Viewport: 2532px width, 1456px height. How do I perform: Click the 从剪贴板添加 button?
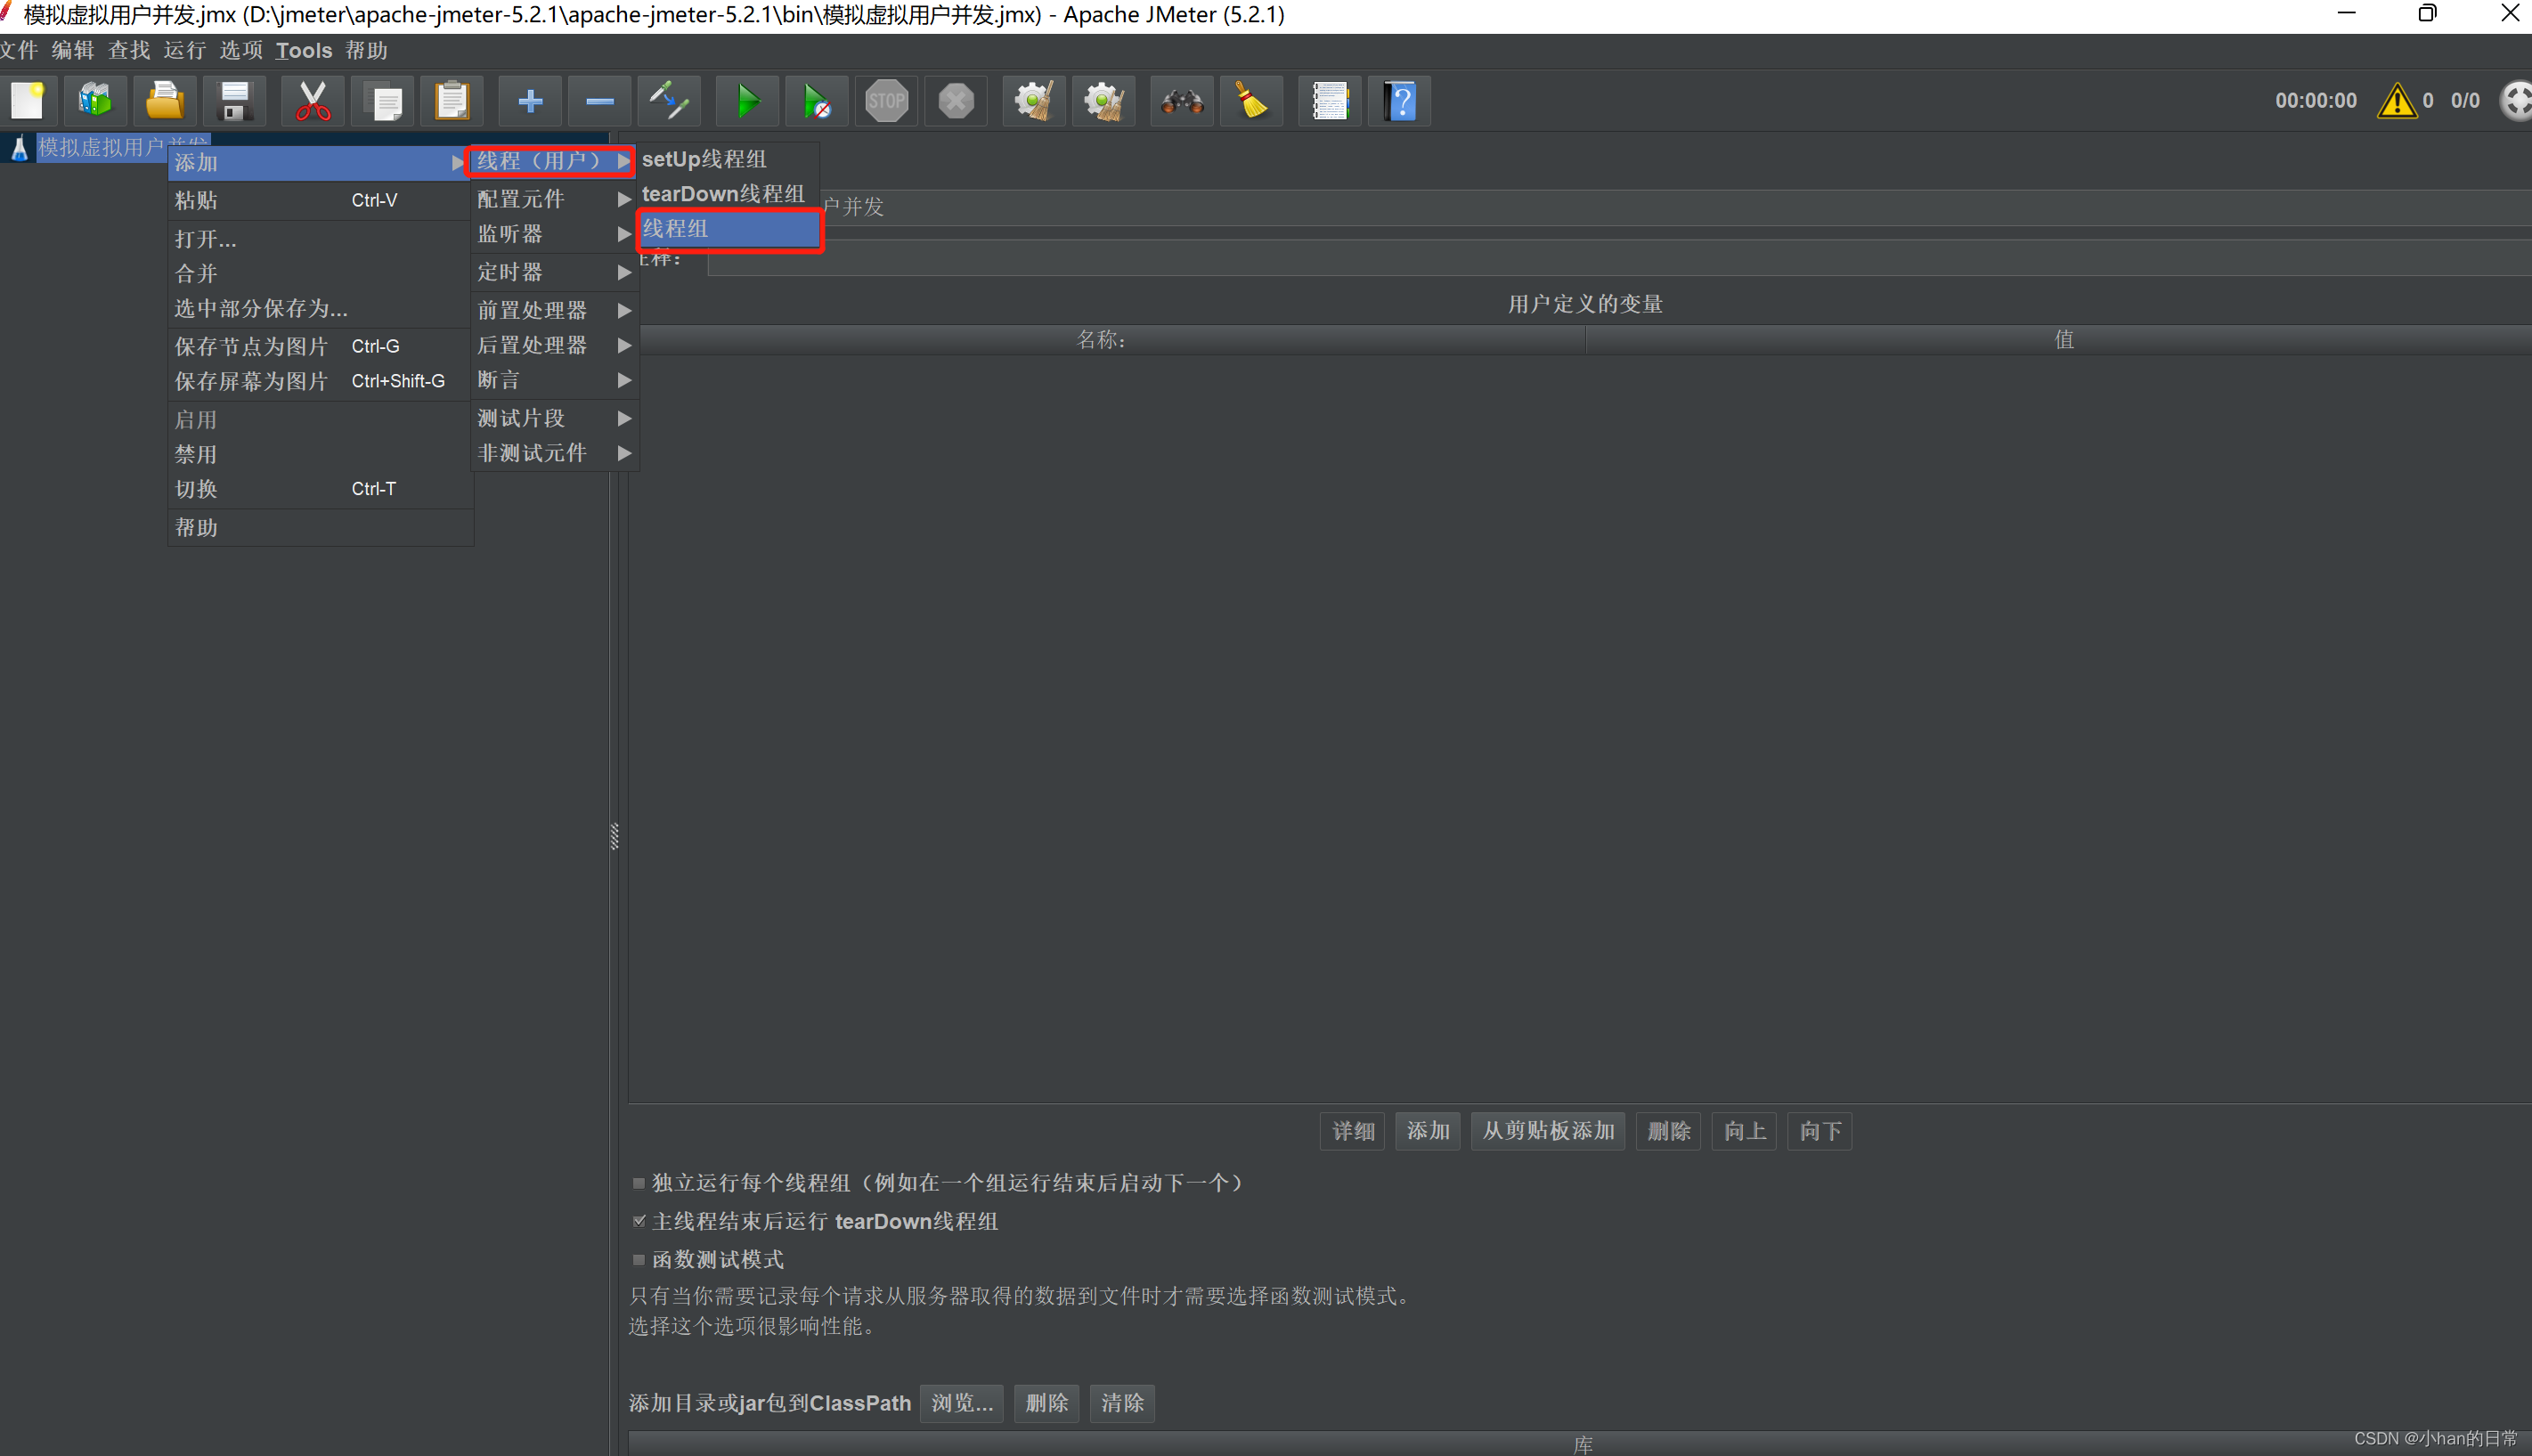point(1548,1131)
